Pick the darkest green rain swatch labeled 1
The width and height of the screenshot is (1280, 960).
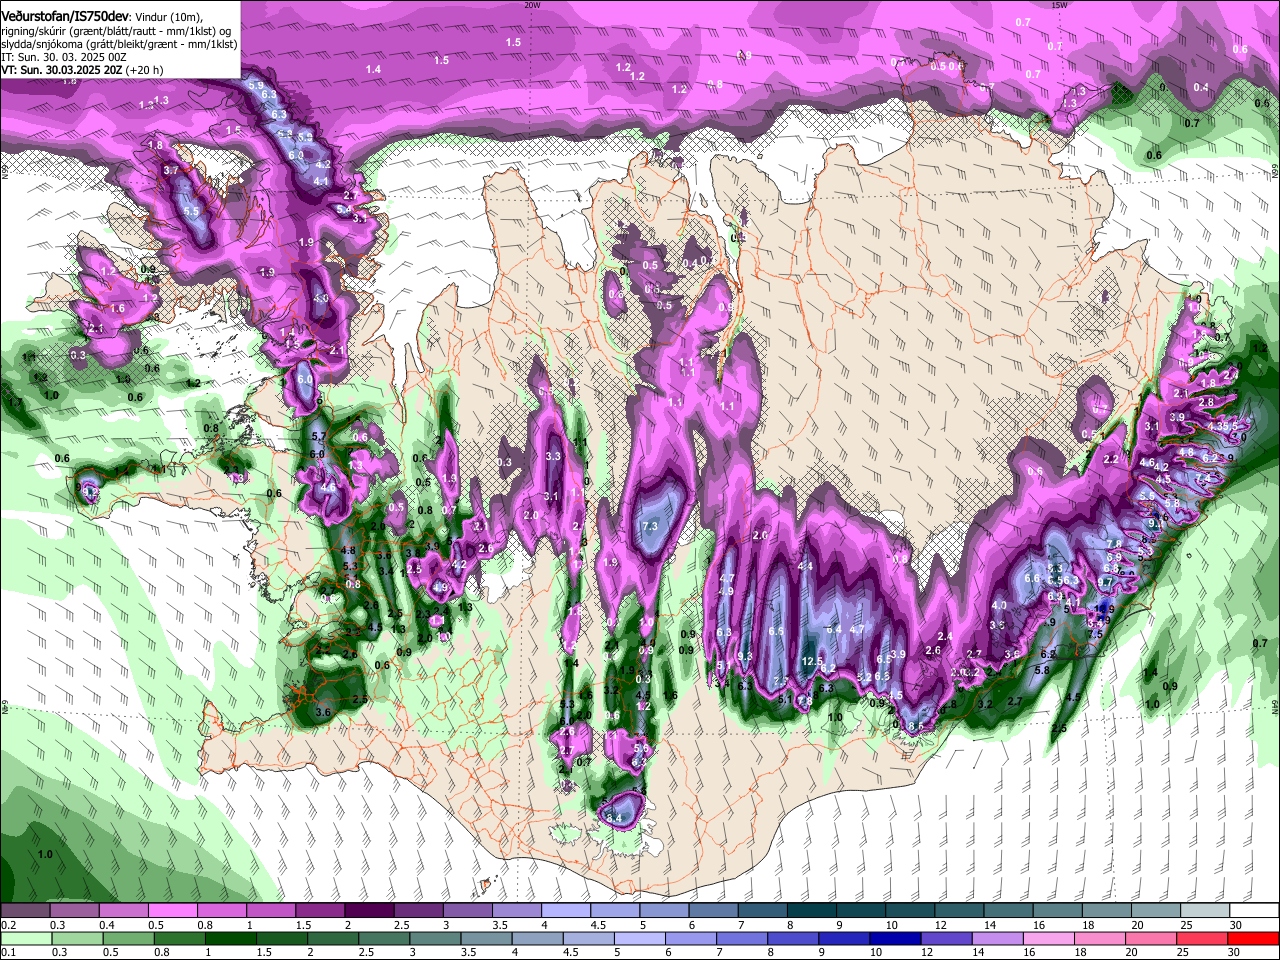(x=230, y=939)
